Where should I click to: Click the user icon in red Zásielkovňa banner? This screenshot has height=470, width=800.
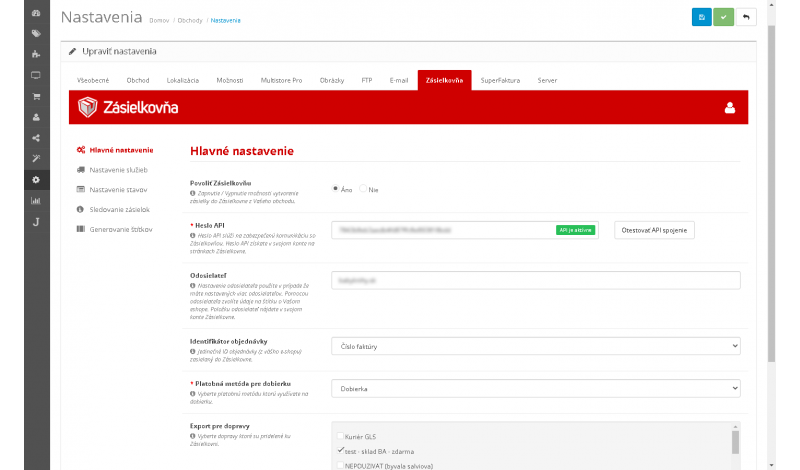(x=730, y=108)
